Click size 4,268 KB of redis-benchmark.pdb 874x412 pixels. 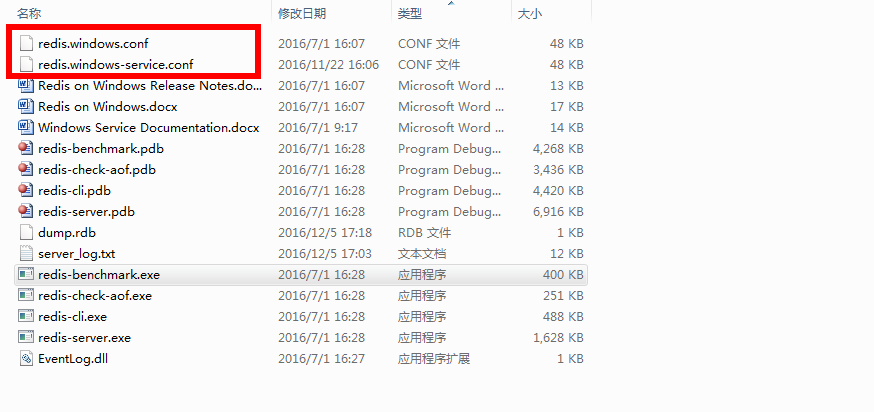(558, 149)
